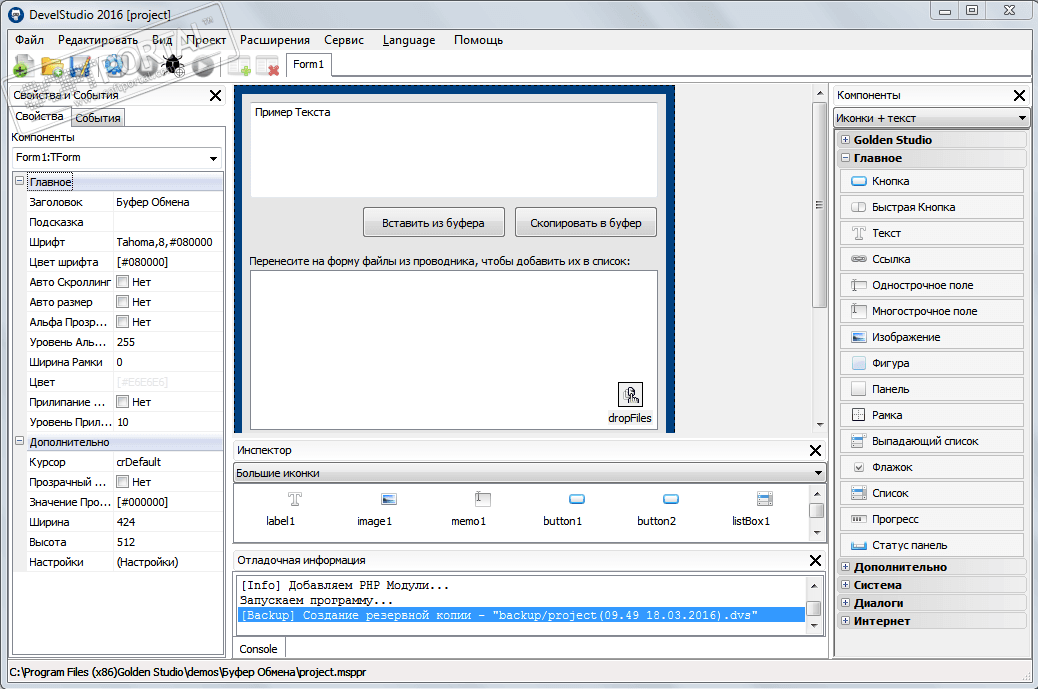1038x689 pixels.
Task: Select the Кнопка component in palette
Action: coord(931,181)
